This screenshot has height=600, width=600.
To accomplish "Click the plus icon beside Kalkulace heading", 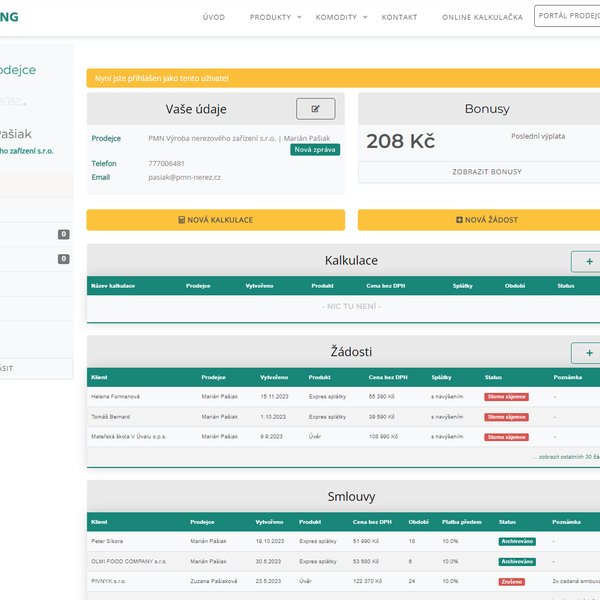I will [x=586, y=261].
